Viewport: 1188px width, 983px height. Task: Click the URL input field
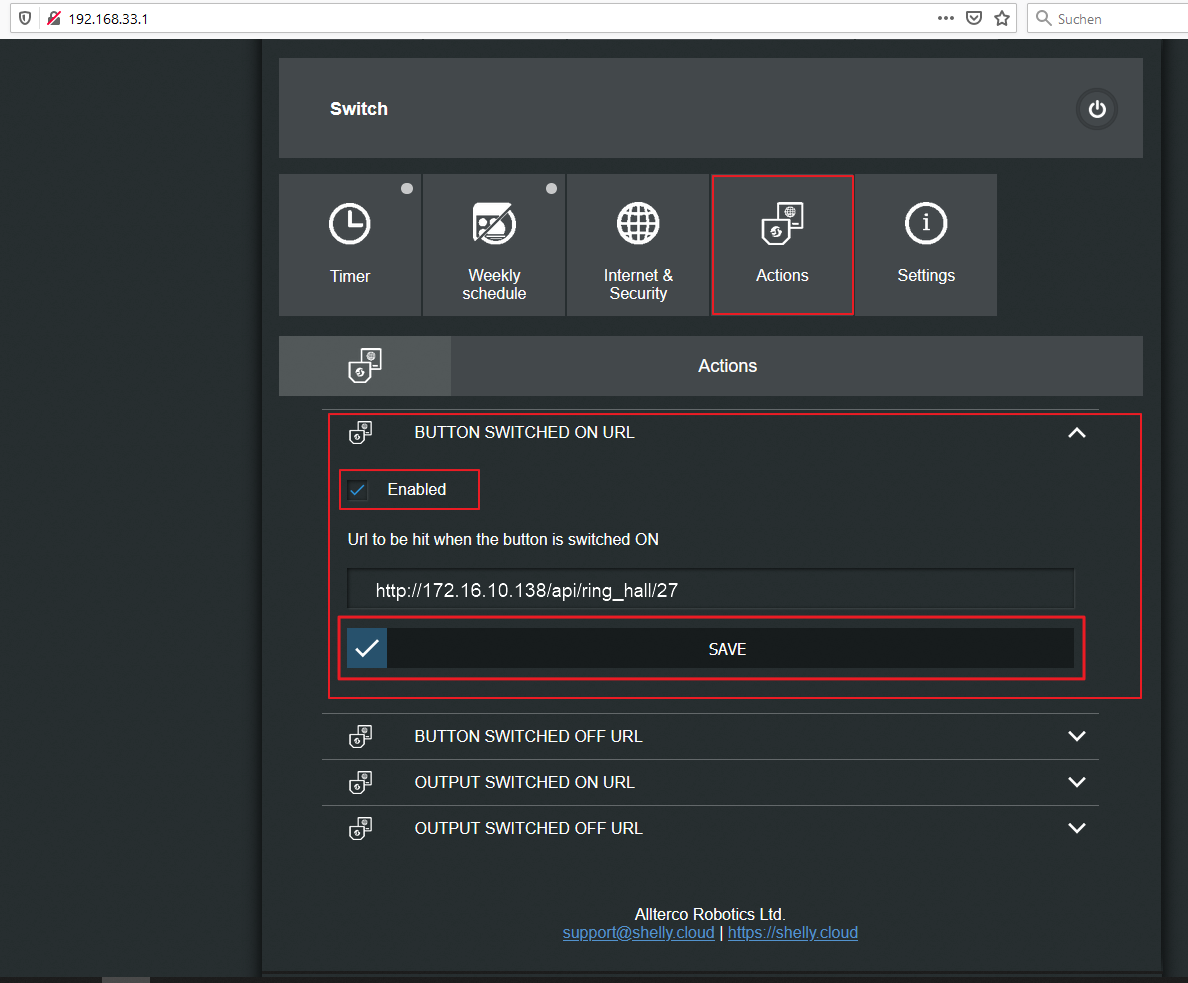tap(711, 590)
